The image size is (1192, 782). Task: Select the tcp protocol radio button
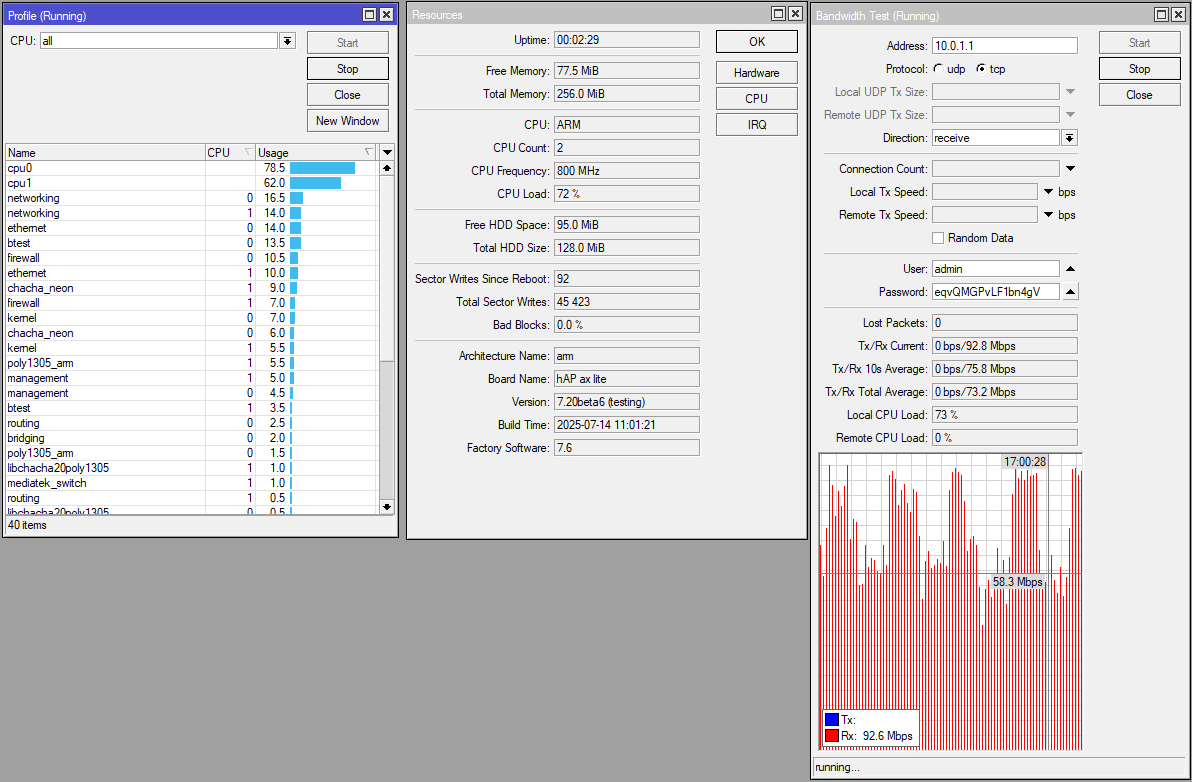coord(980,69)
